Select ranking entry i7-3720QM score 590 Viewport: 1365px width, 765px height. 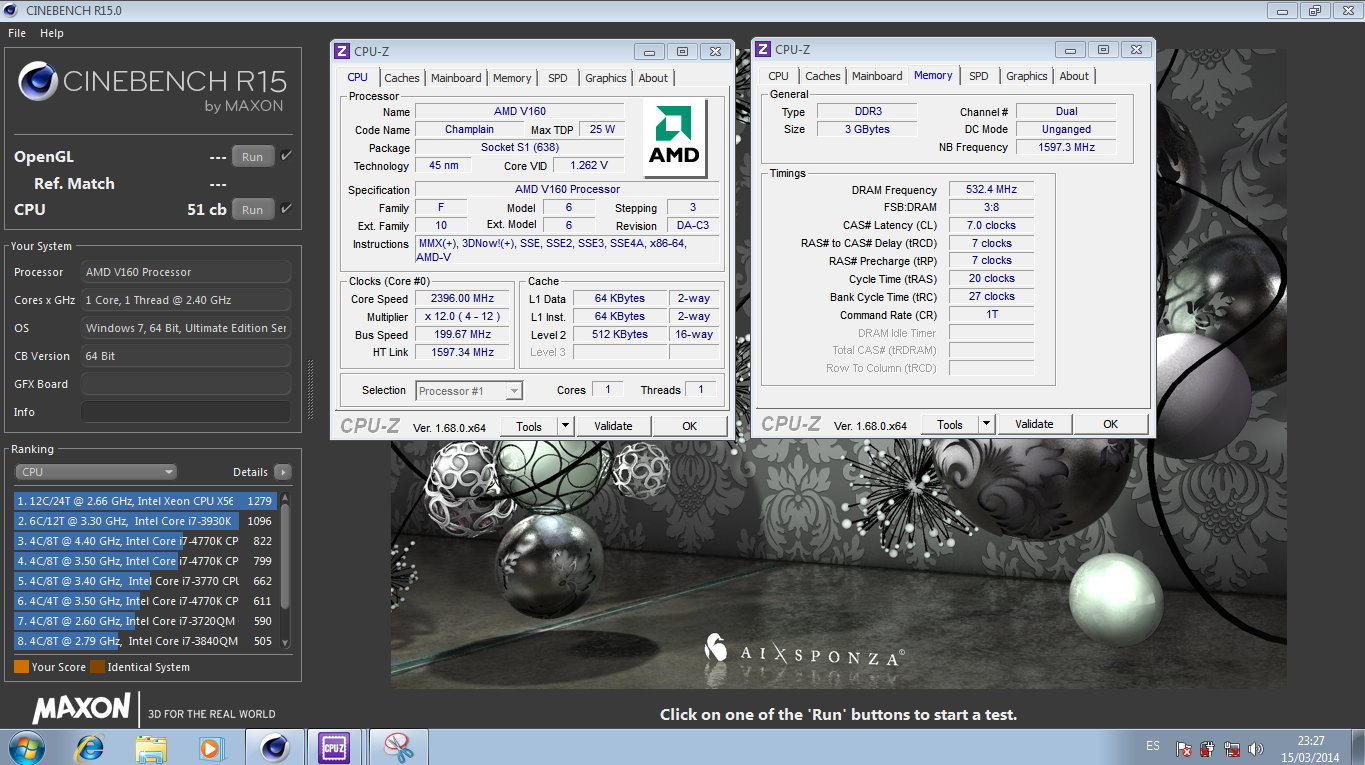coord(146,621)
